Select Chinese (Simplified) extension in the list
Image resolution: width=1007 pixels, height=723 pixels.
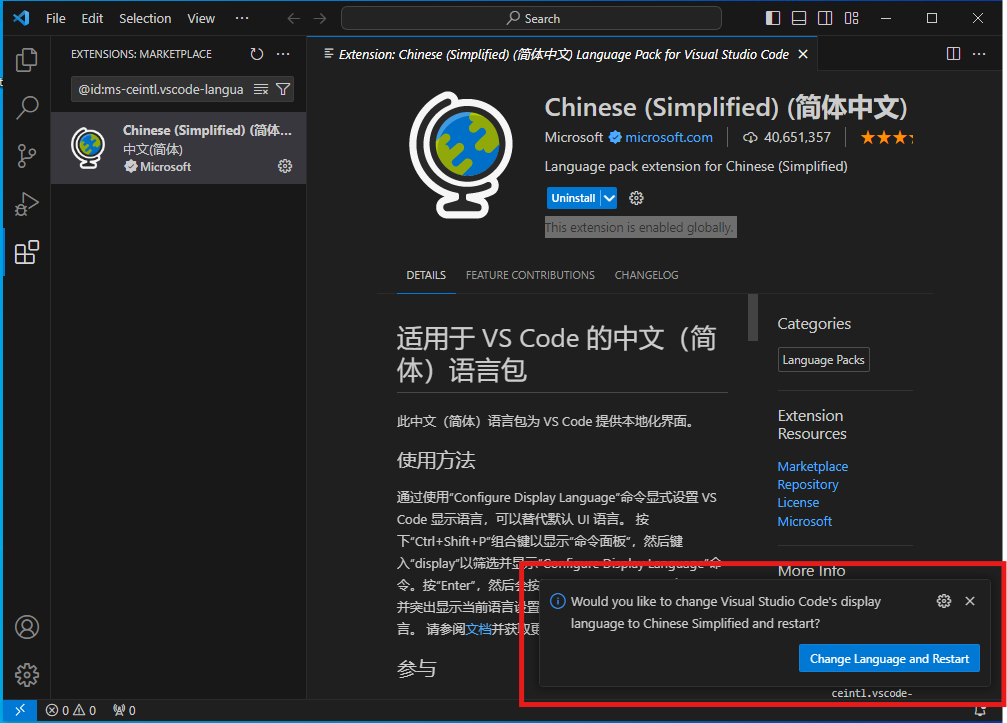coord(179,148)
